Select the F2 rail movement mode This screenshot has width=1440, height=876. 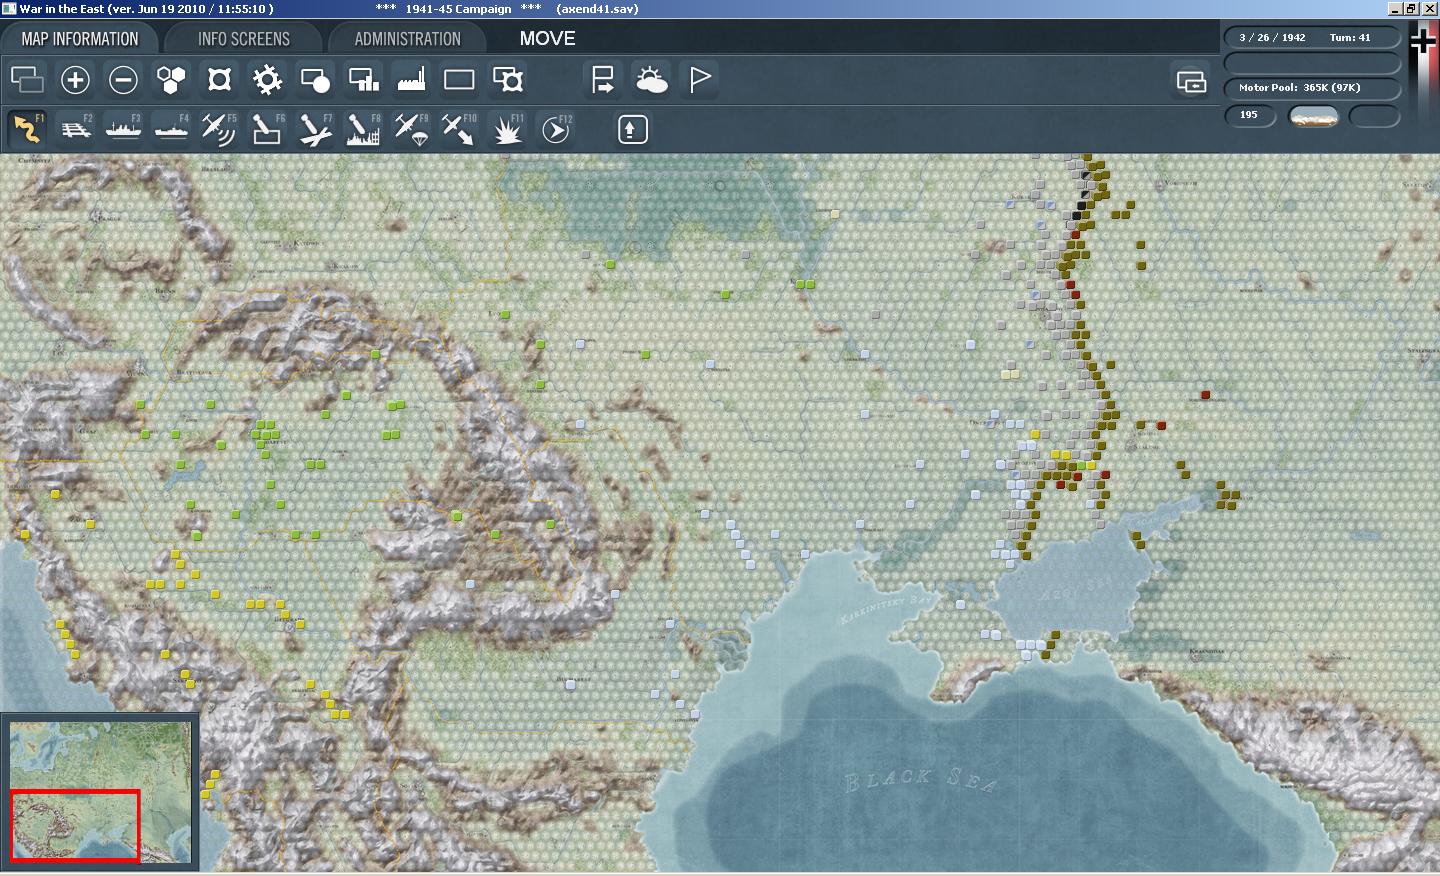click(75, 129)
